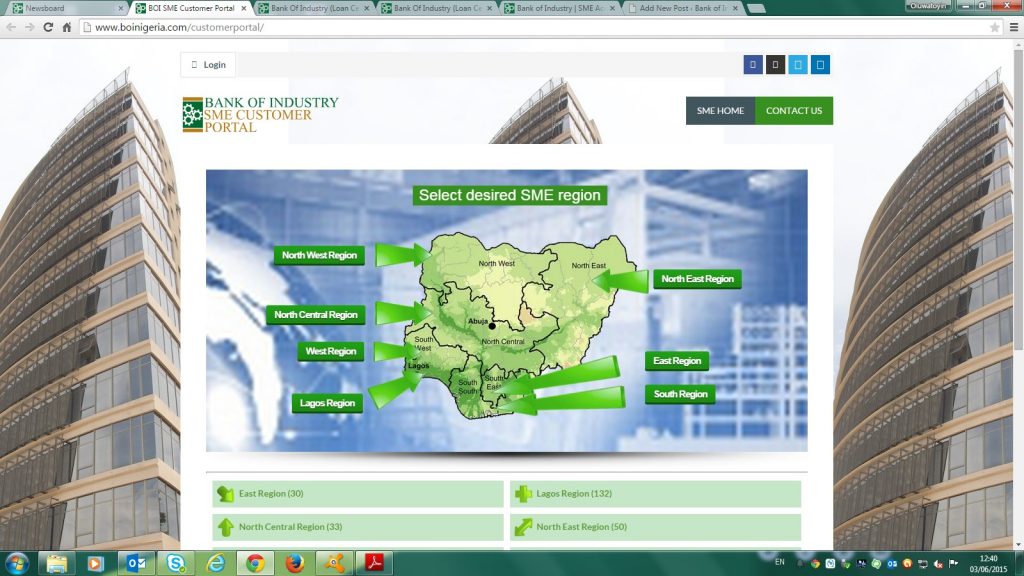Click the scrollbar up arrow
This screenshot has height=576, width=1024.
[x=1018, y=44]
